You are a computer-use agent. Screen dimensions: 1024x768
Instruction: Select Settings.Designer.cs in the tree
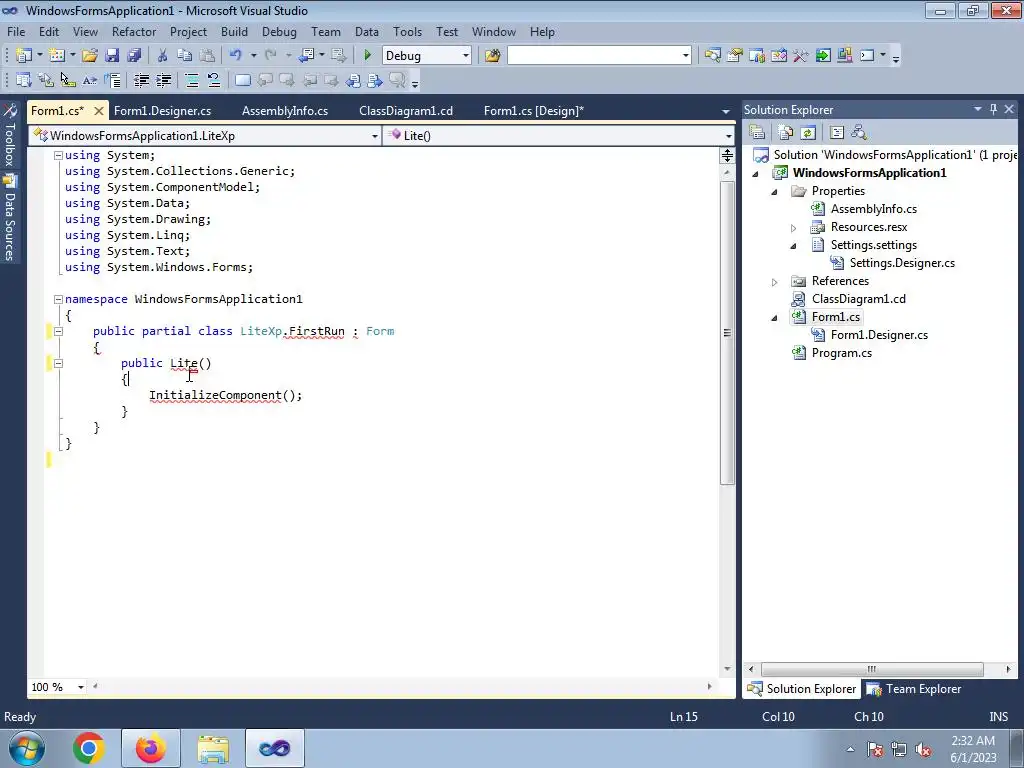coord(902,263)
